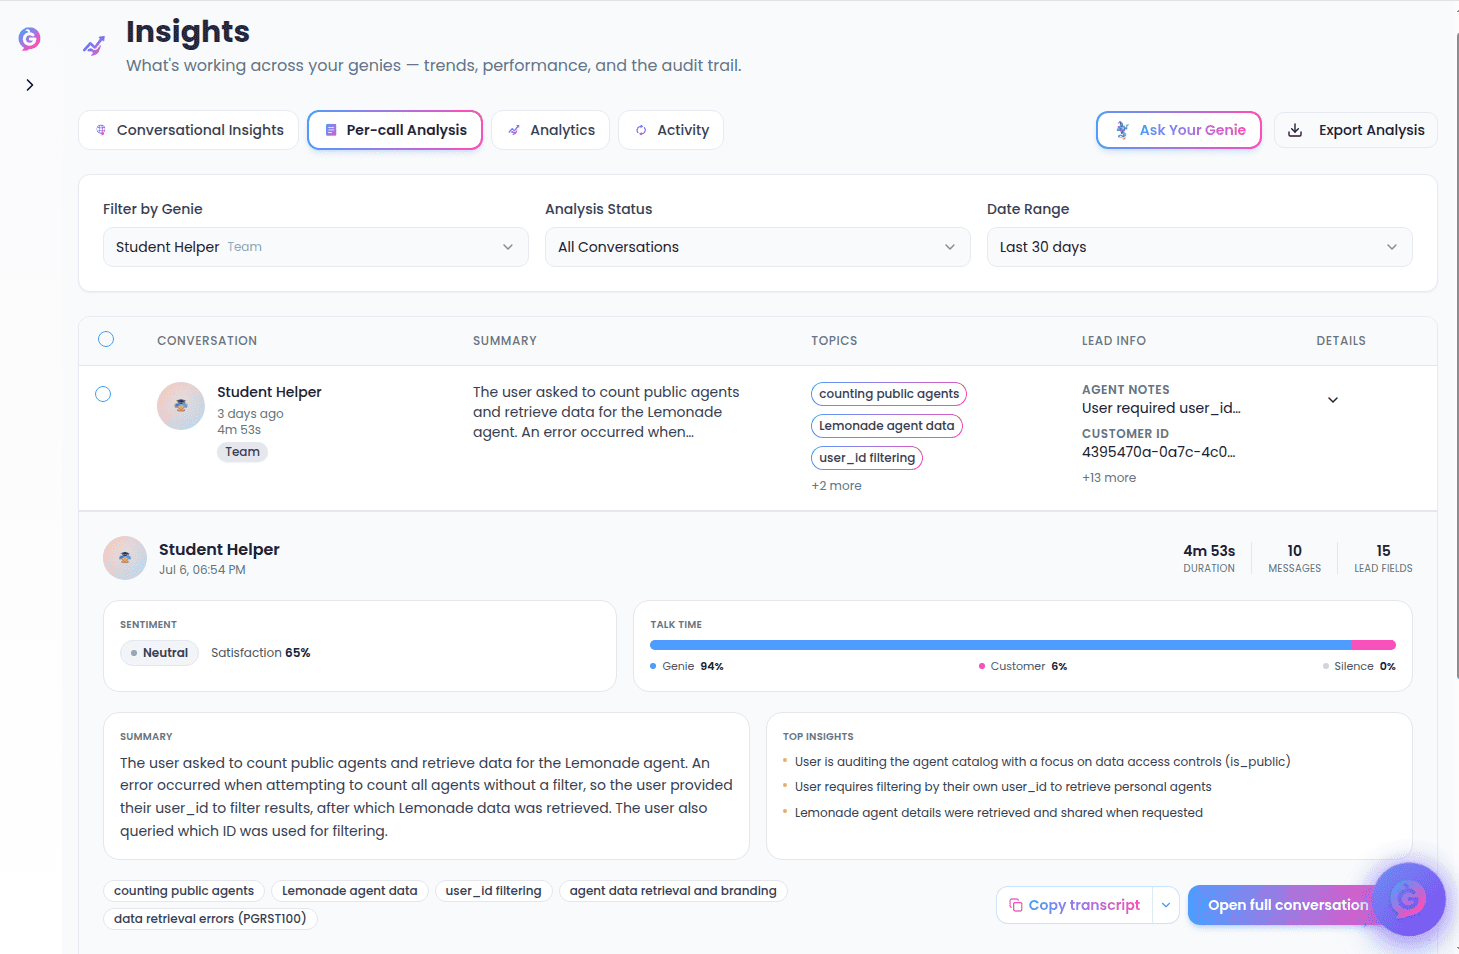Click the SUMMARY column header
Image resolution: width=1459 pixels, height=954 pixels.
pos(505,341)
